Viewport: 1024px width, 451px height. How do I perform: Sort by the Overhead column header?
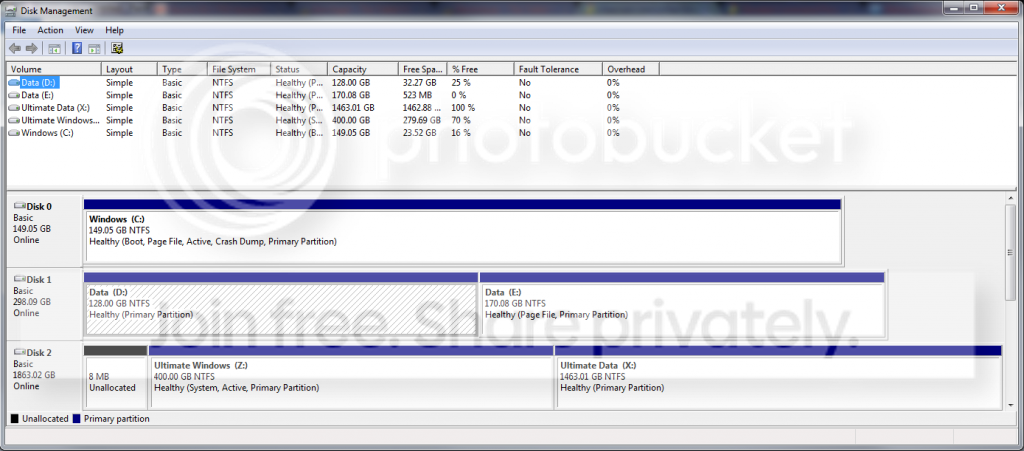coord(631,69)
